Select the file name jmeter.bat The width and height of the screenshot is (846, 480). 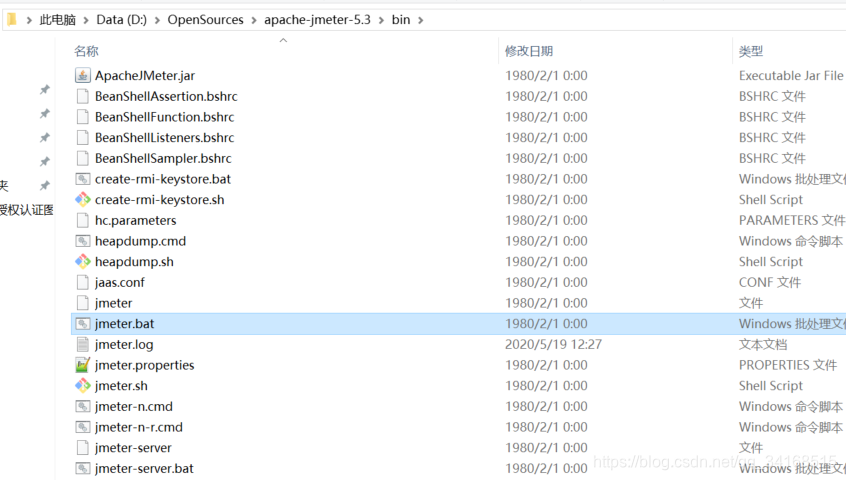coord(124,324)
